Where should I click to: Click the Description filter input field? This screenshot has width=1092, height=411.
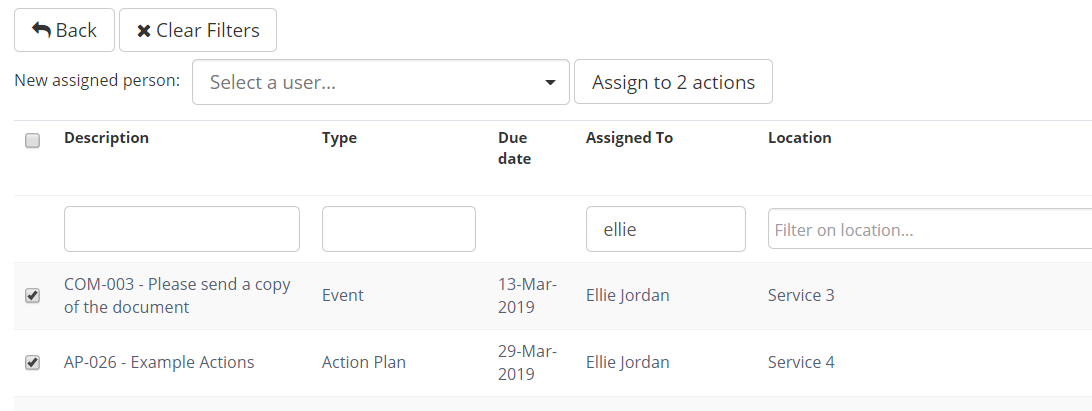[181, 229]
